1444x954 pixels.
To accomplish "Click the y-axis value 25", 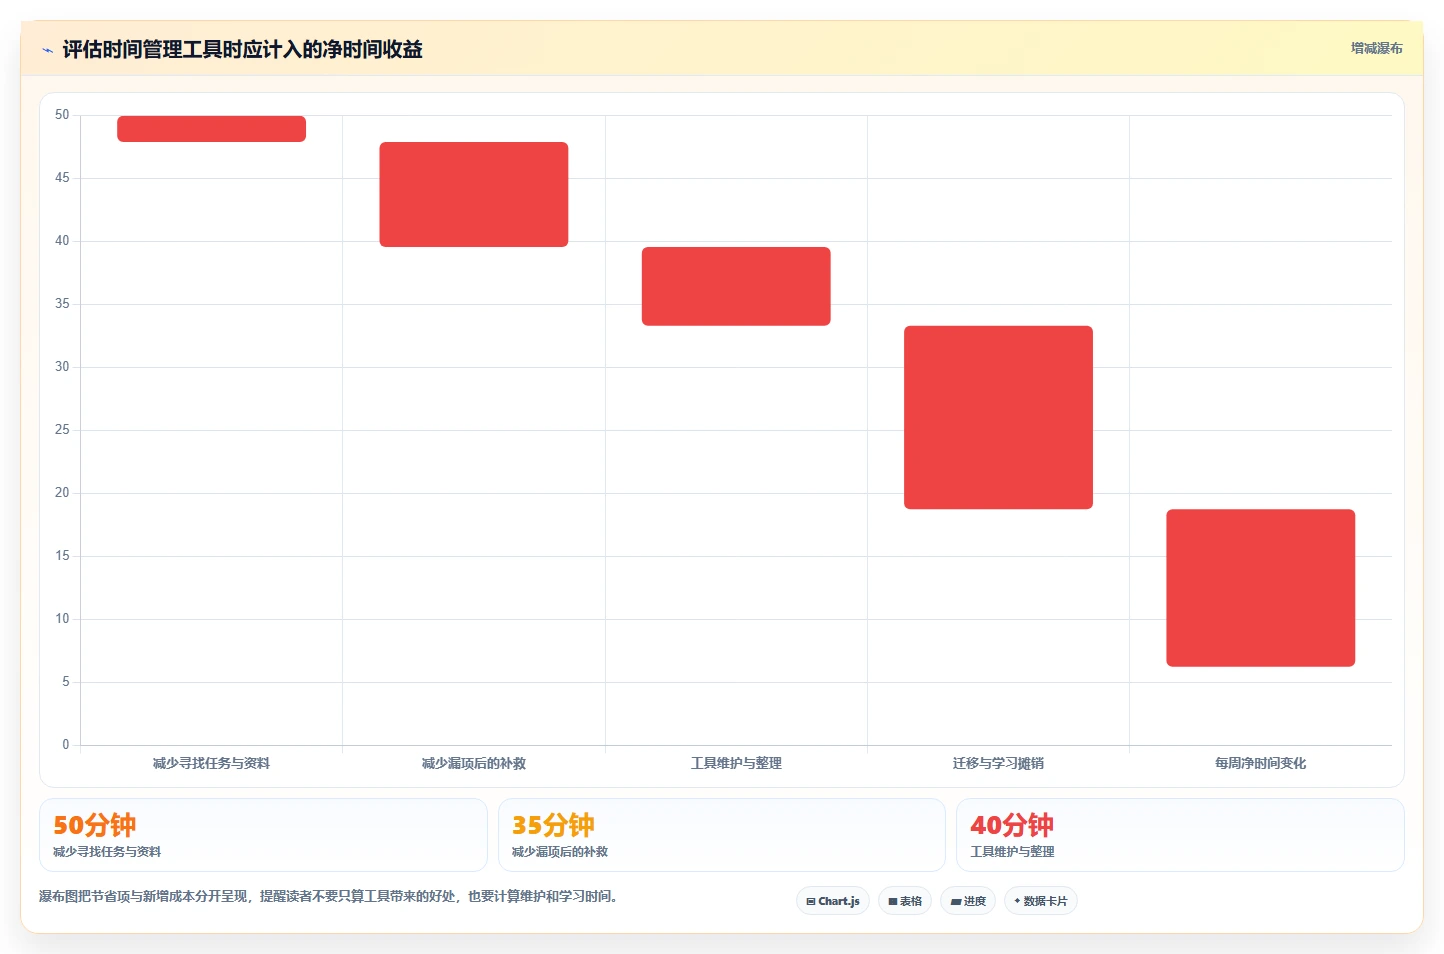I will point(62,430).
